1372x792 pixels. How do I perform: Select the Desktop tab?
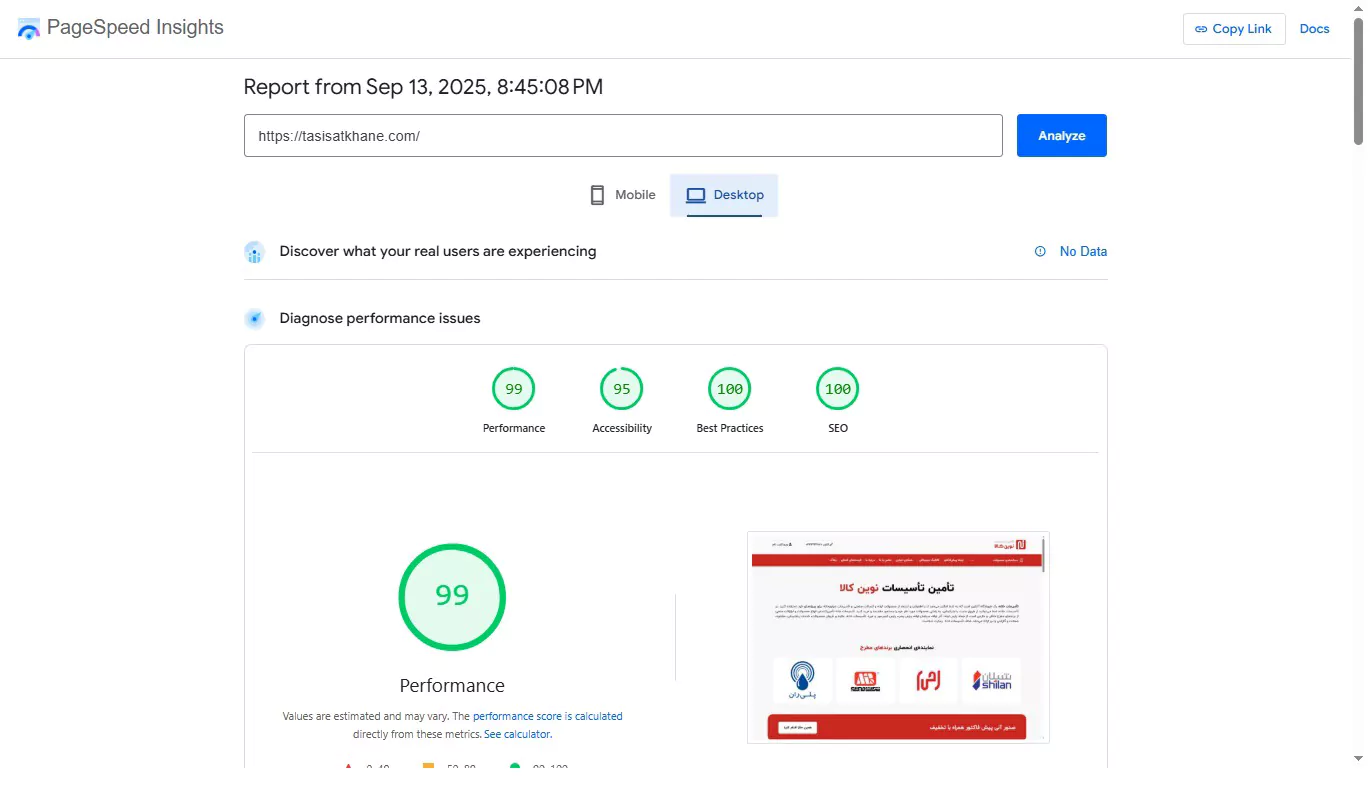pos(724,195)
